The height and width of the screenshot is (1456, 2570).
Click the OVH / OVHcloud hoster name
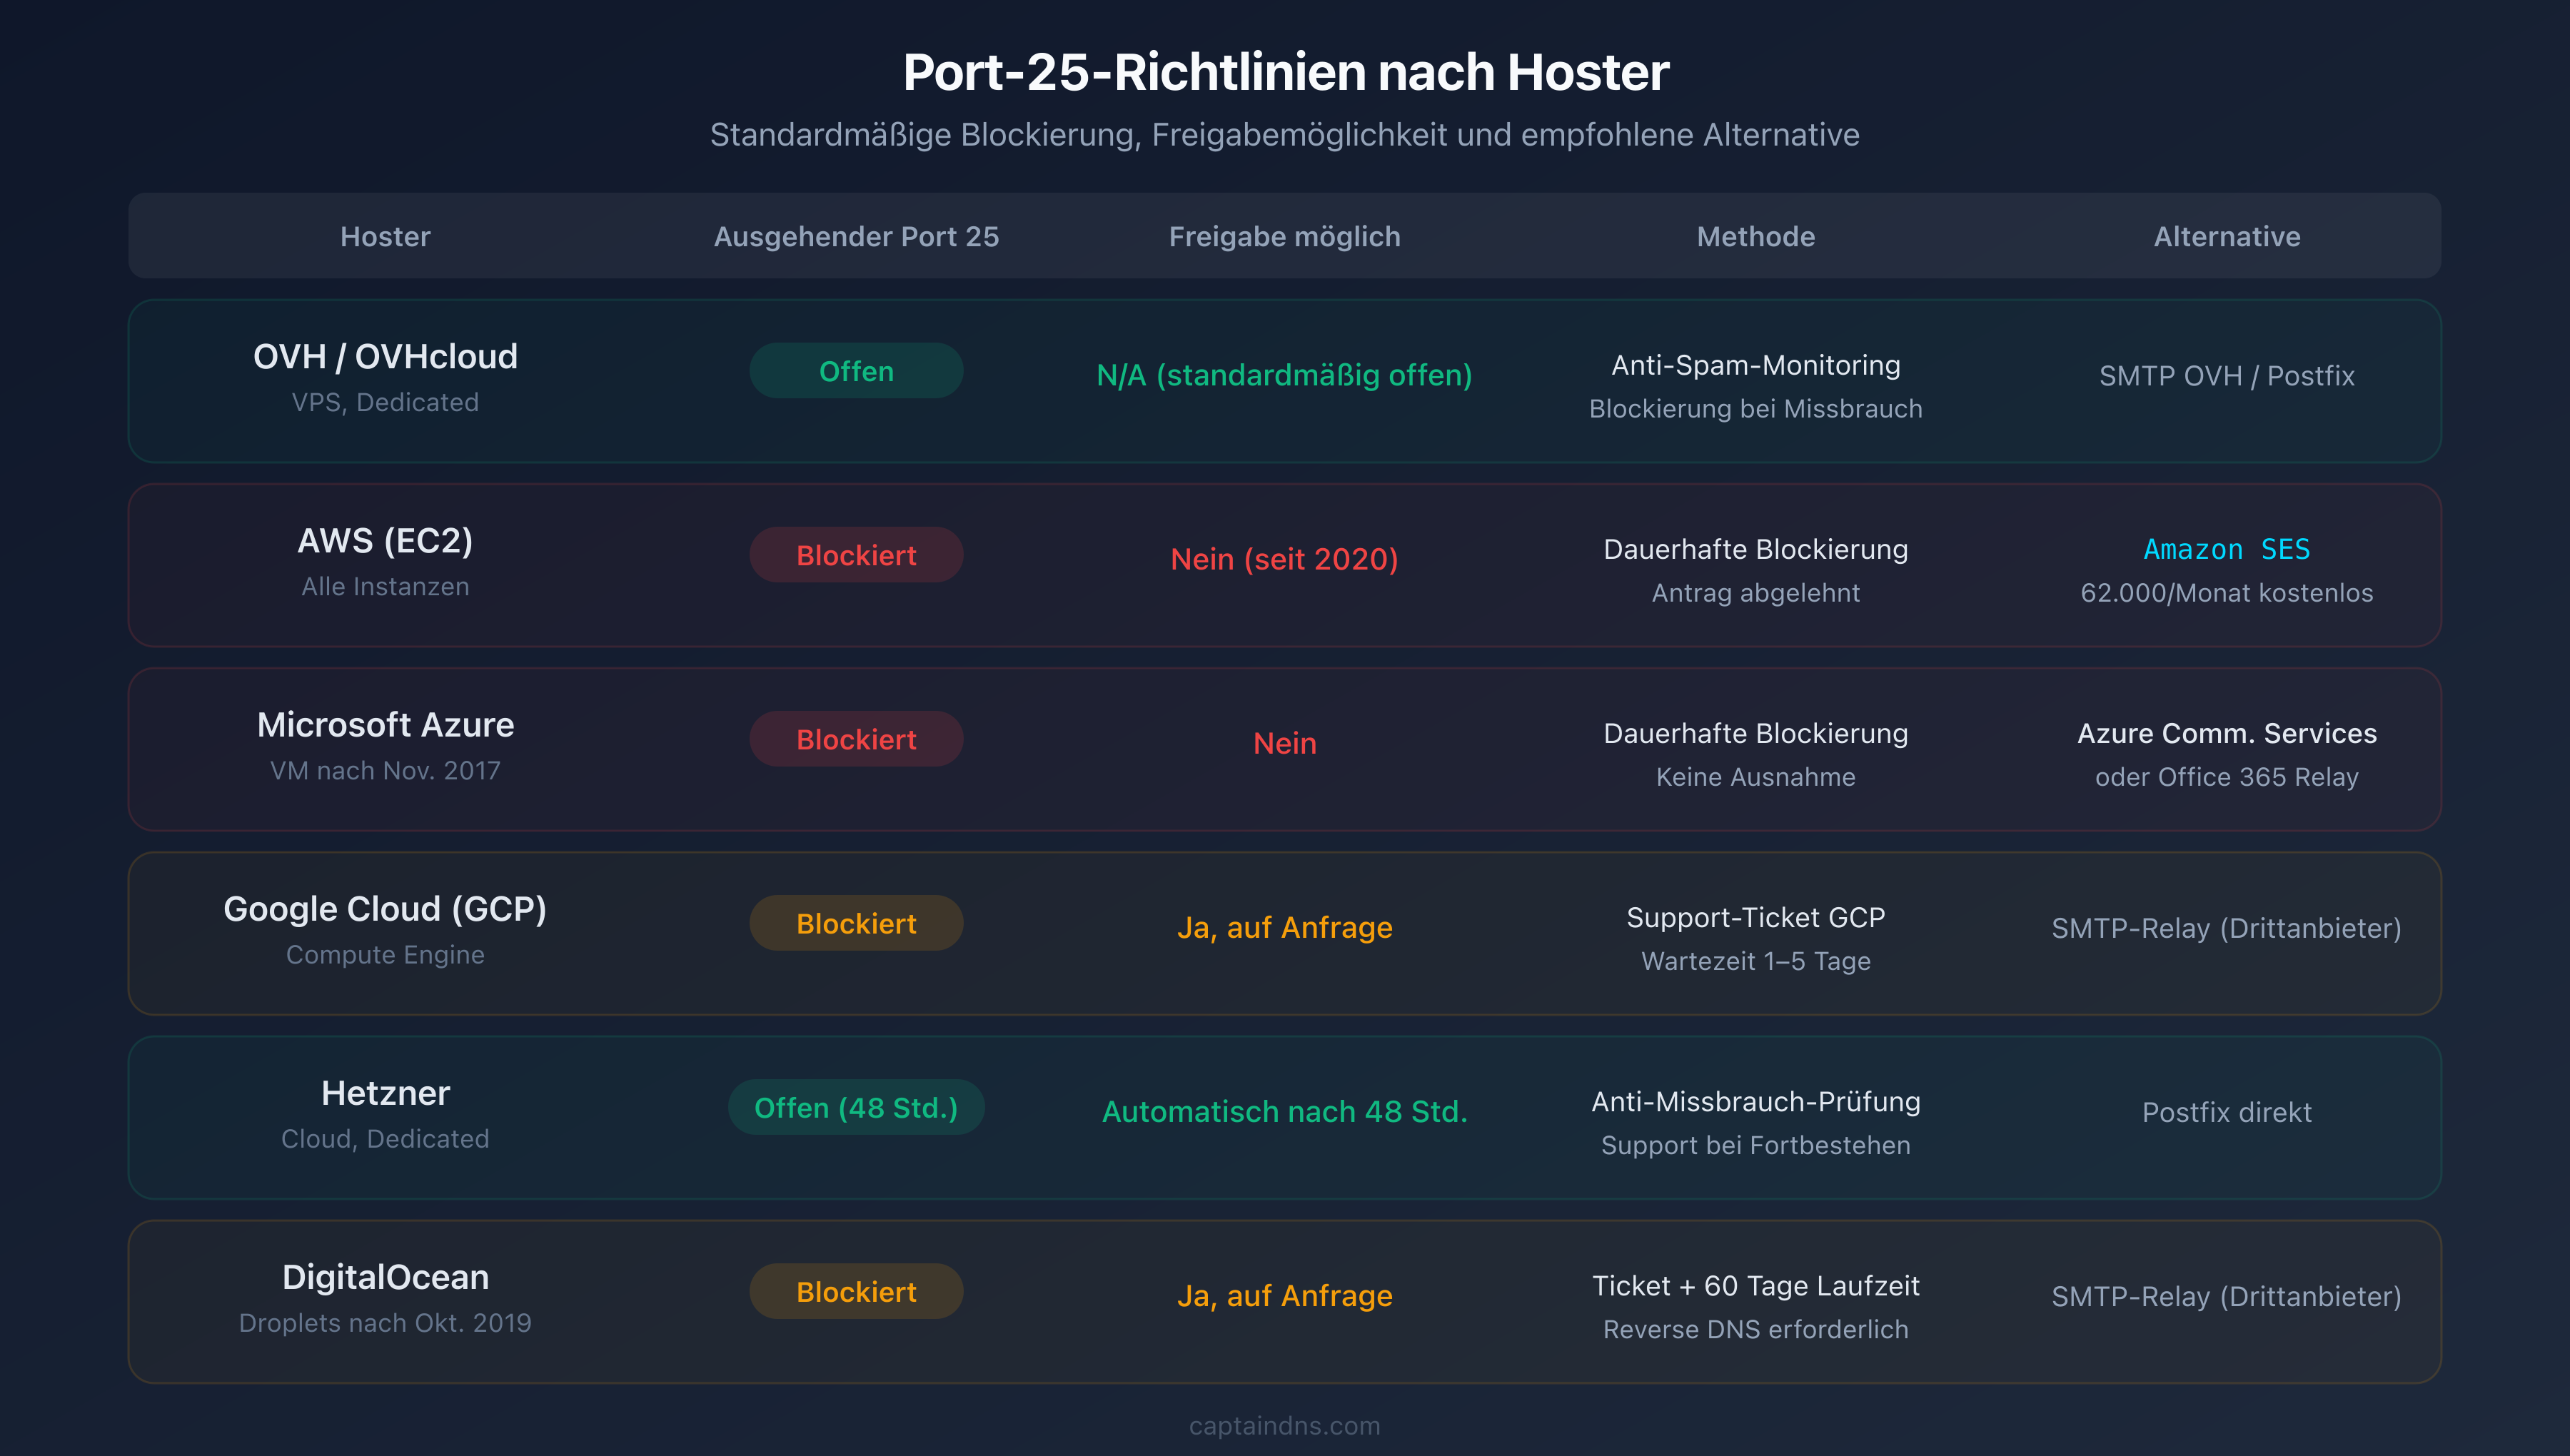385,356
